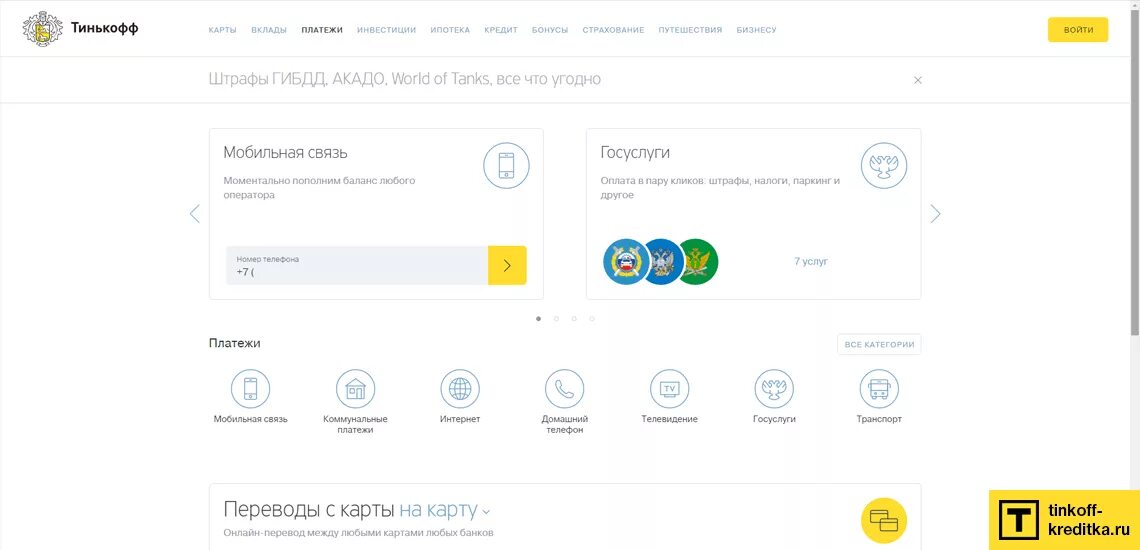
Task: Submit phone number with yellow arrow button
Action: [x=507, y=265]
